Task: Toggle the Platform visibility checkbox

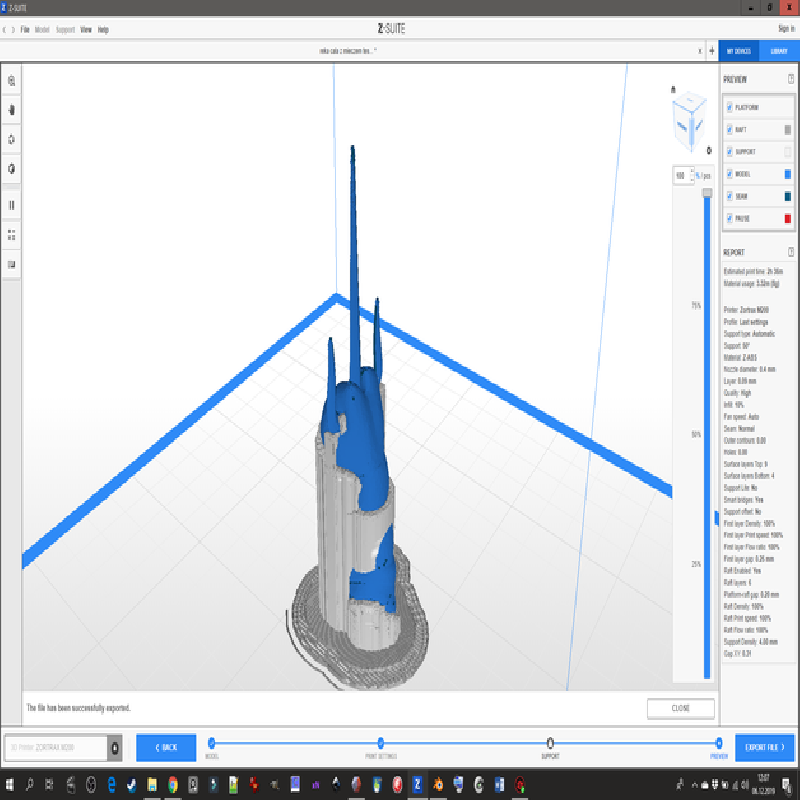Action: (x=730, y=107)
